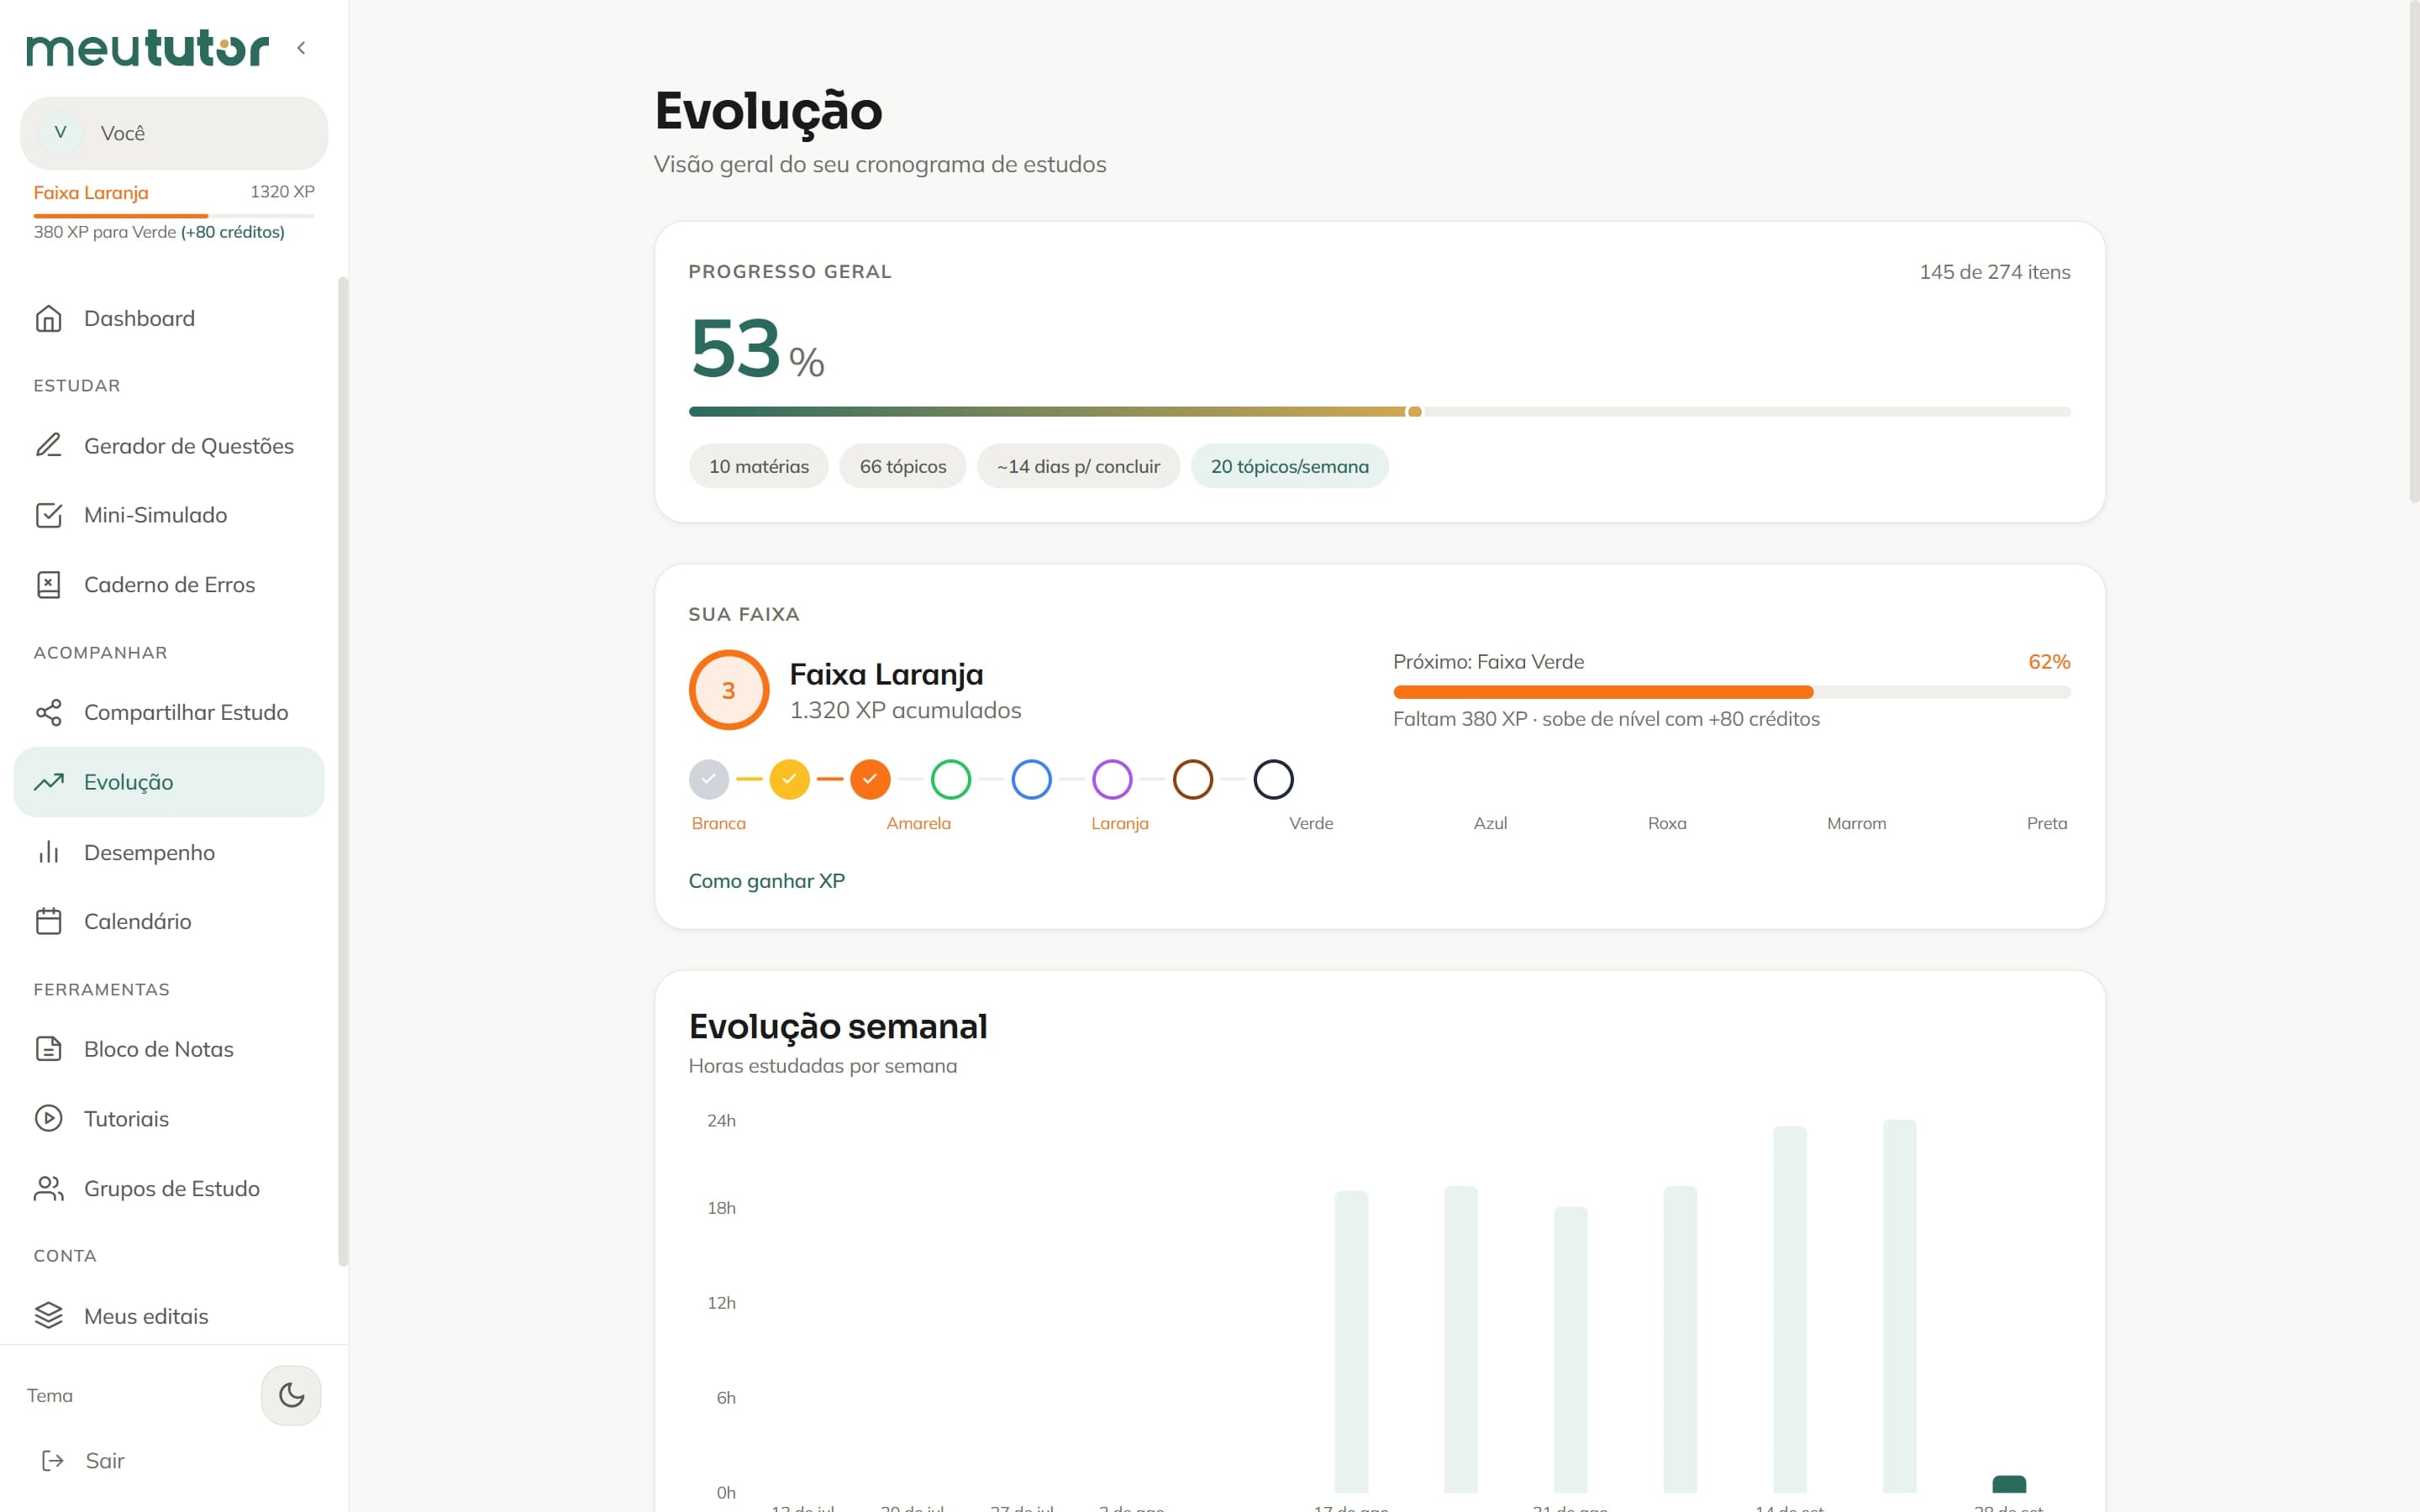
Task: Click the Como ganhar XP link
Action: [x=767, y=881]
